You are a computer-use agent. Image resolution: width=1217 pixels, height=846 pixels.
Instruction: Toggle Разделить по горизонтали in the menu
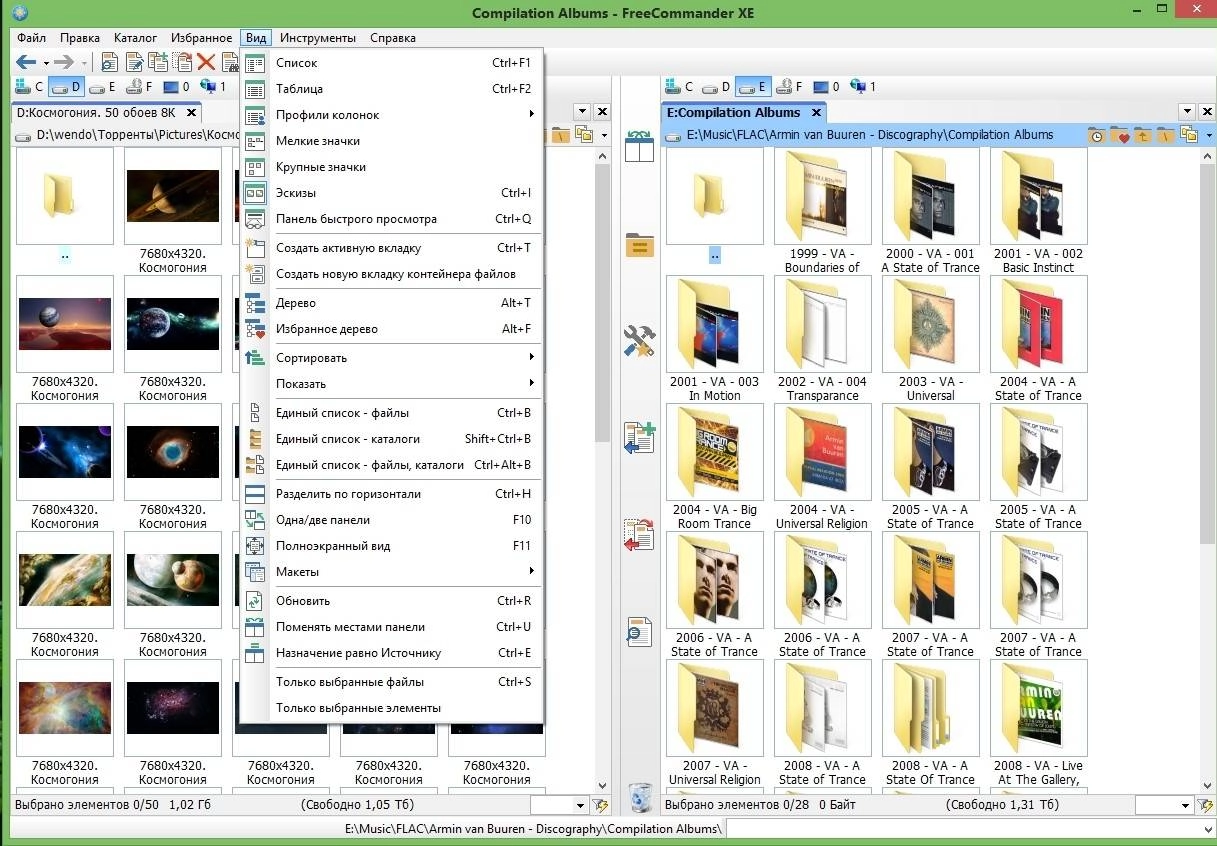[392, 494]
